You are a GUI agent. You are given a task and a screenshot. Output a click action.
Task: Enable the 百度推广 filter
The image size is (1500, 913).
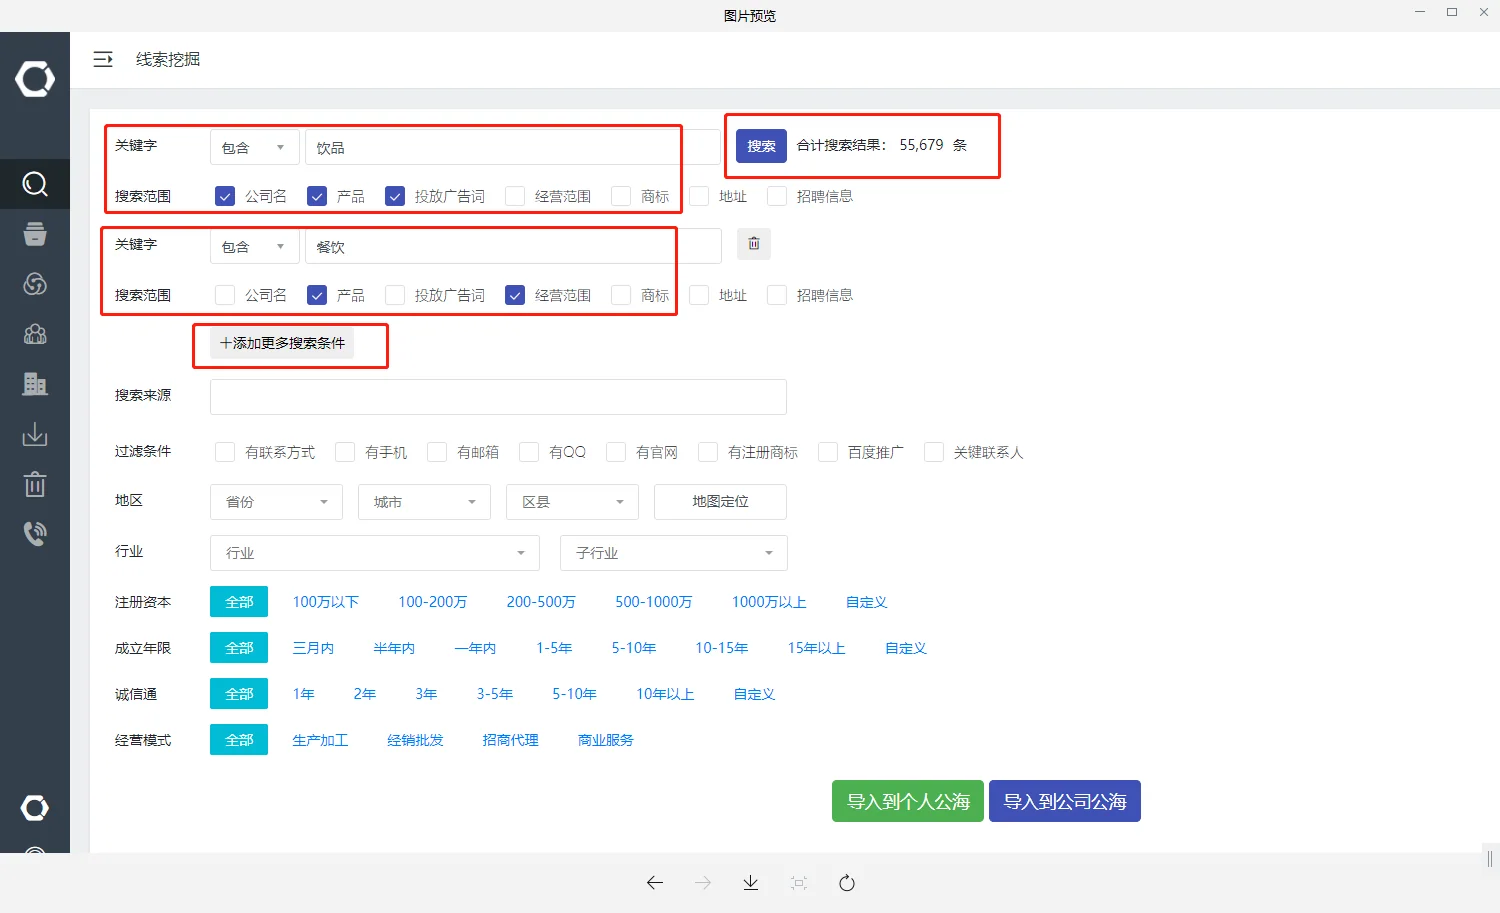pyautogui.click(x=828, y=452)
